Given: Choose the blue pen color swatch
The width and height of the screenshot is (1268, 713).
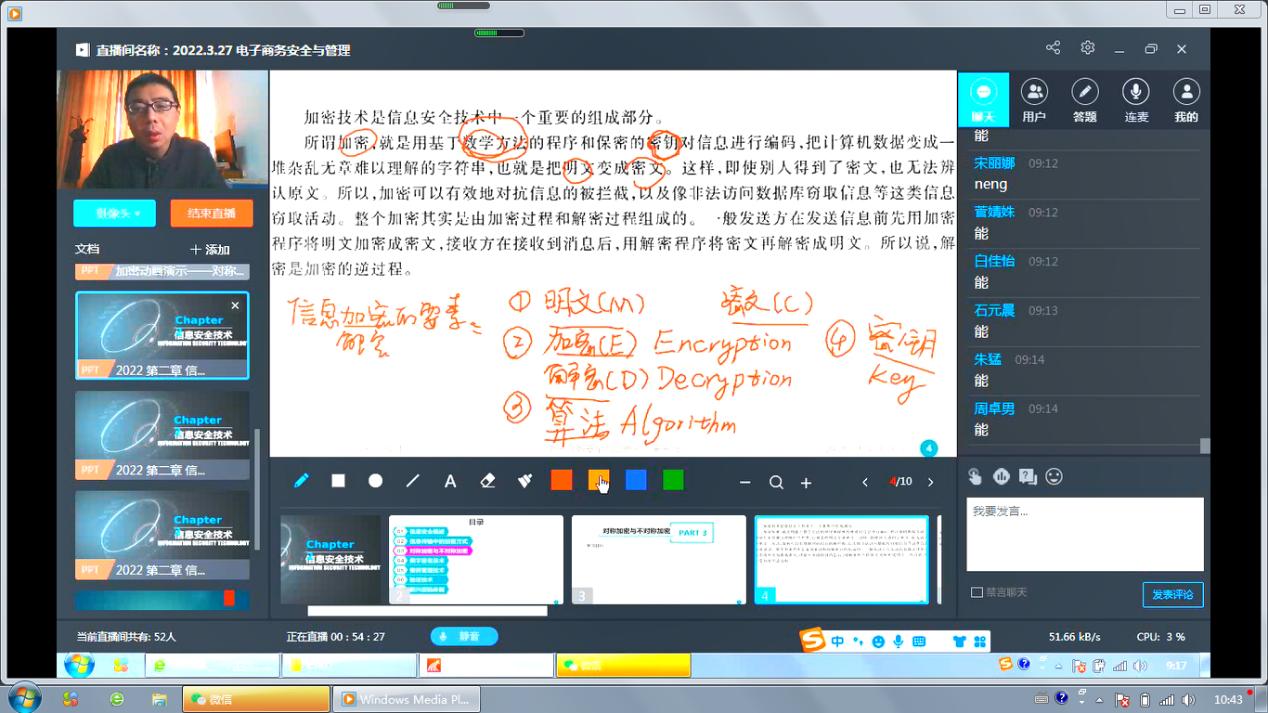Looking at the screenshot, I should point(636,481).
